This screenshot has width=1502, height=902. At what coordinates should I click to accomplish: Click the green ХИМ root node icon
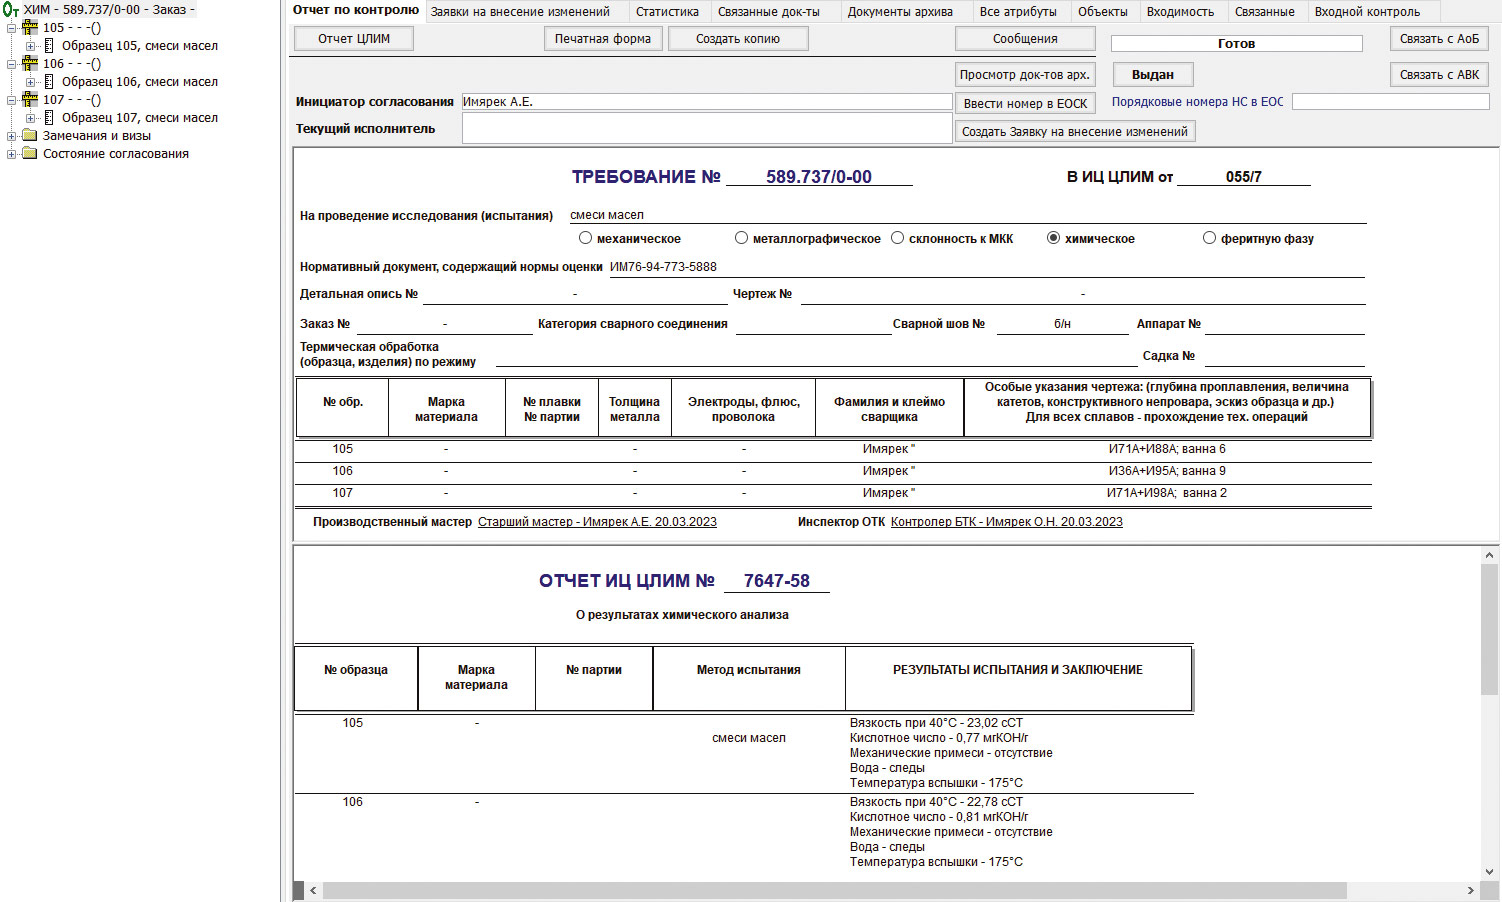[11, 10]
